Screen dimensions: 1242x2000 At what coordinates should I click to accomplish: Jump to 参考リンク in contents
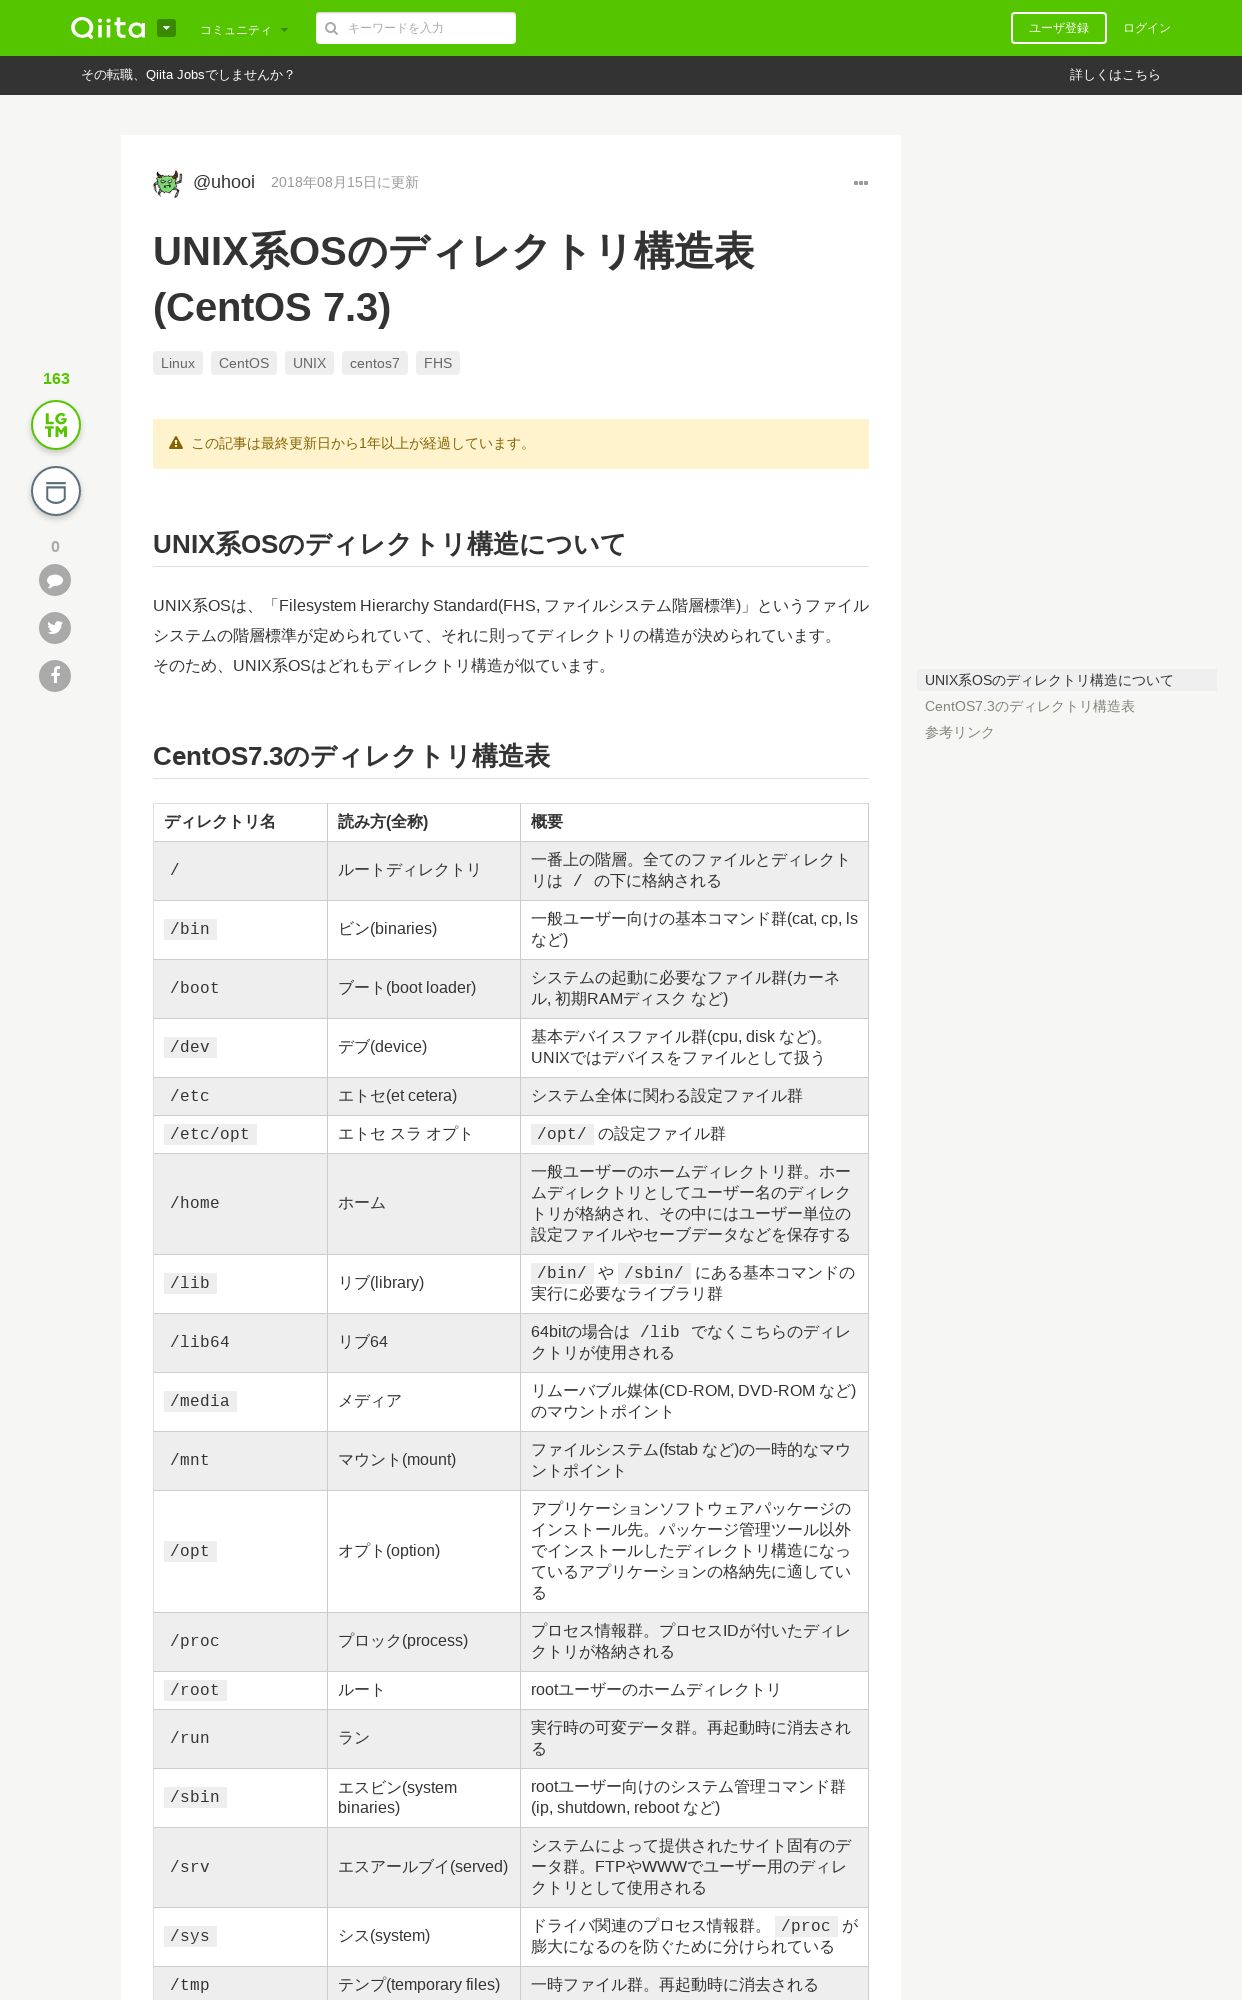[x=960, y=732]
